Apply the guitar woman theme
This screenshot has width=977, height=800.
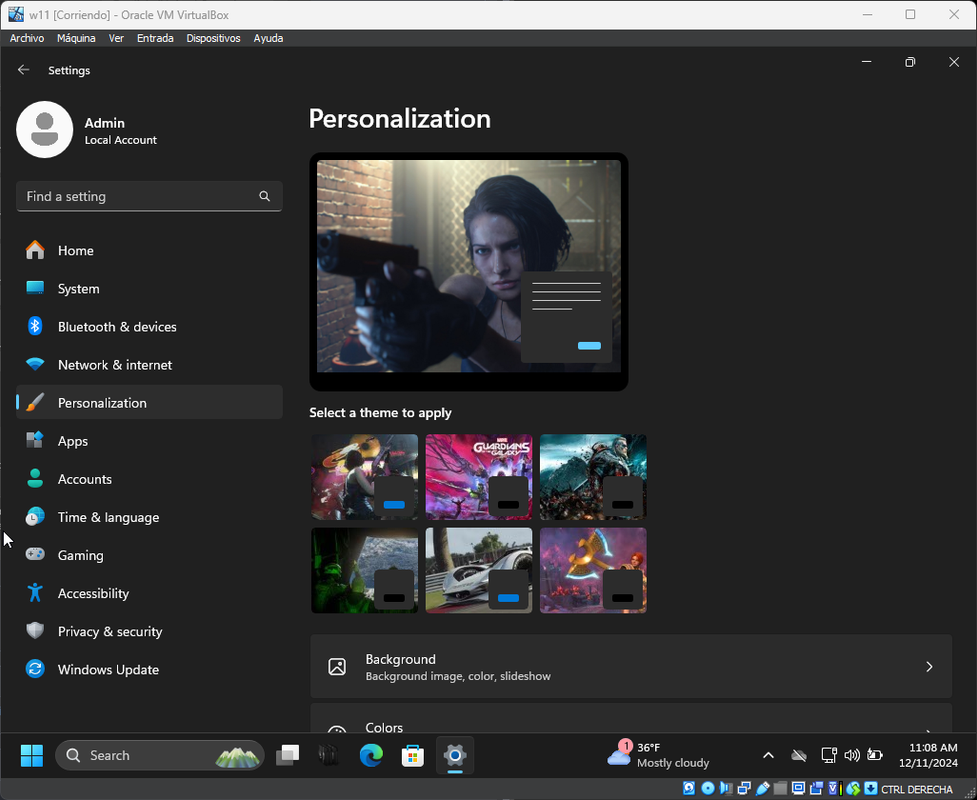[x=365, y=477]
